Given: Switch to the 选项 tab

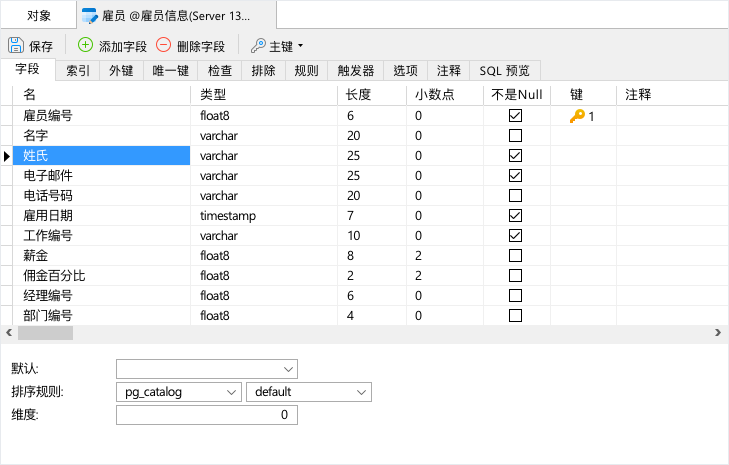Looking at the screenshot, I should tap(405, 71).
